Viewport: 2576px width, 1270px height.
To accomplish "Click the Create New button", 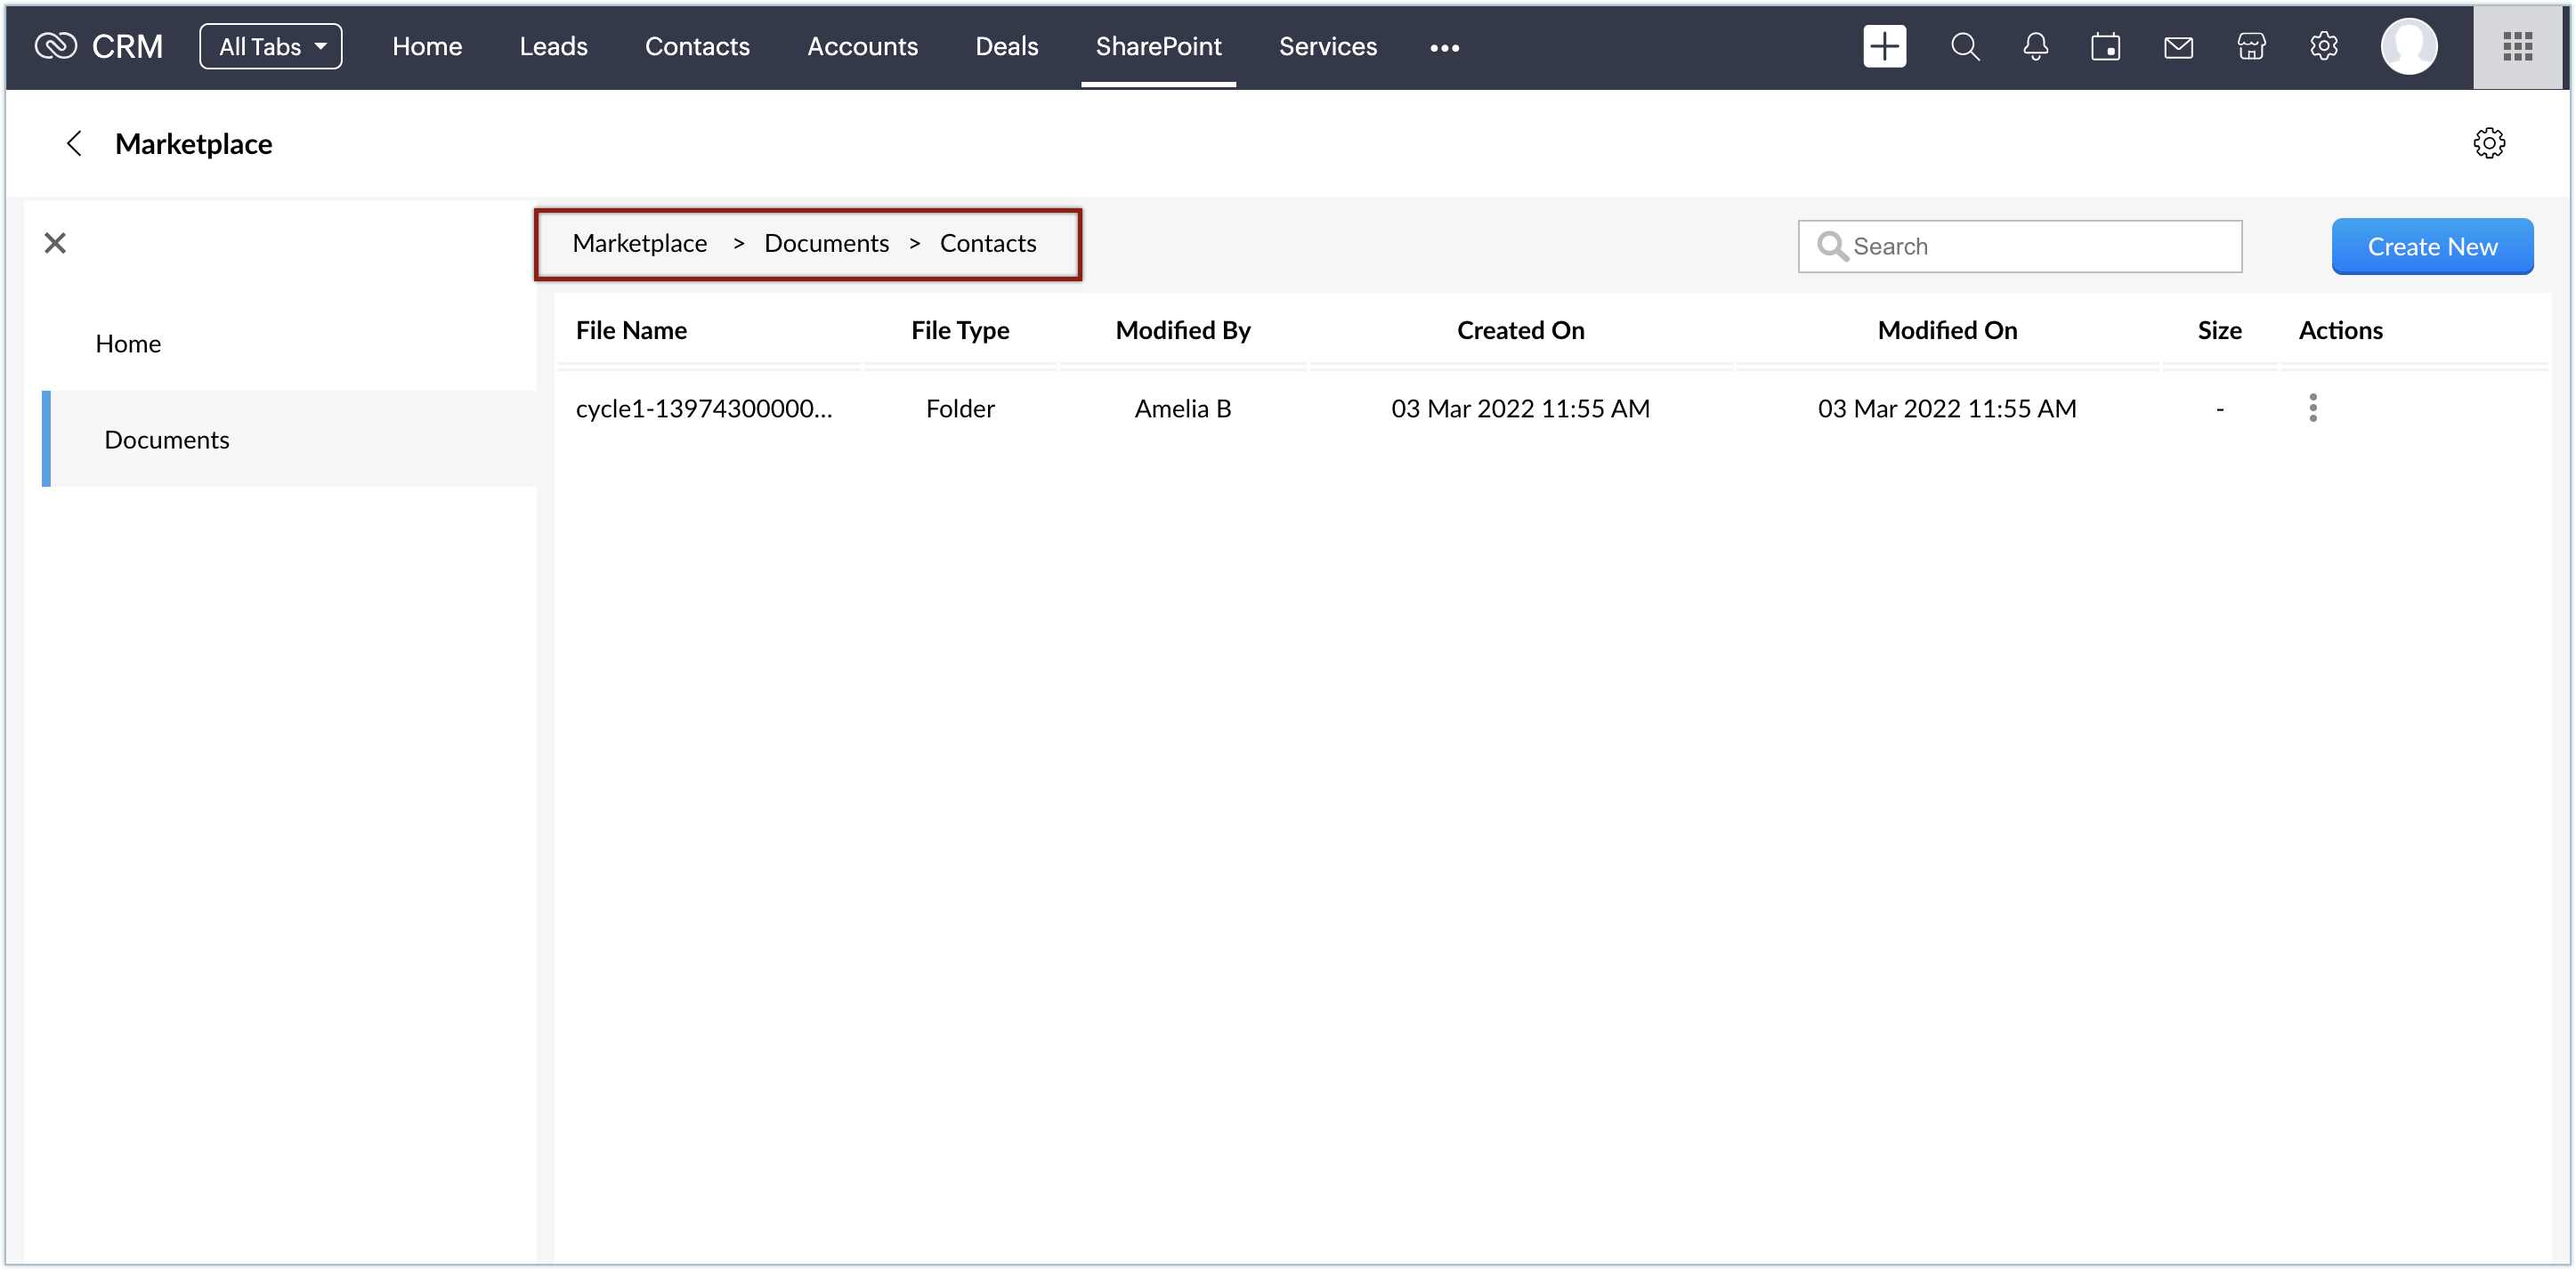I will 2432,246.
